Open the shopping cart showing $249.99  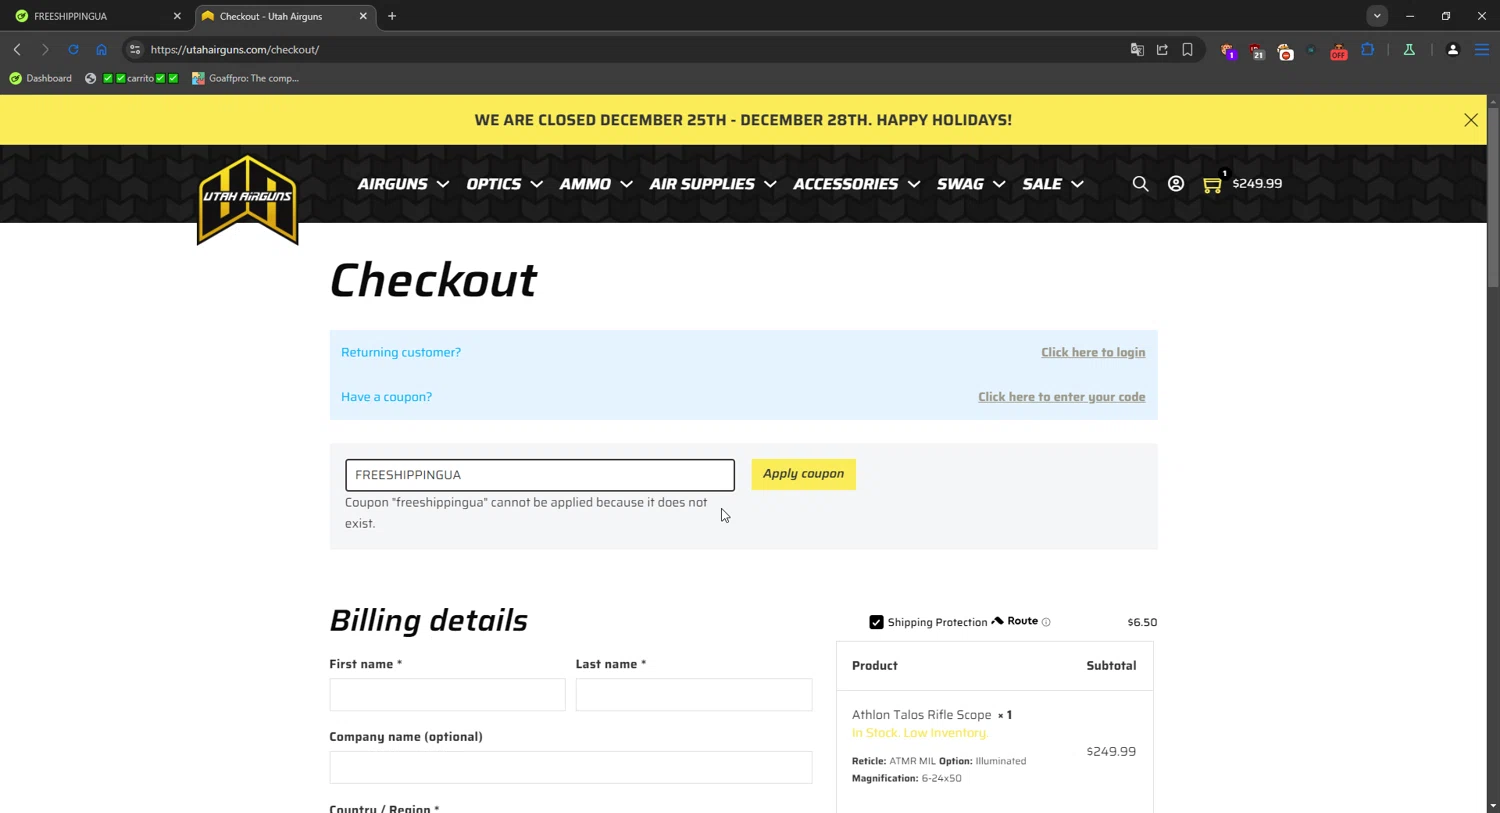click(1242, 184)
